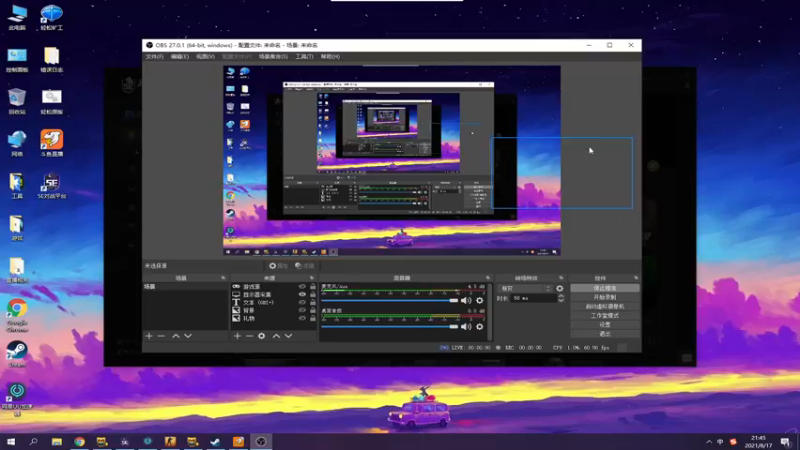Open Windows Start menu
The width and height of the screenshot is (800, 450).
coord(11,441)
